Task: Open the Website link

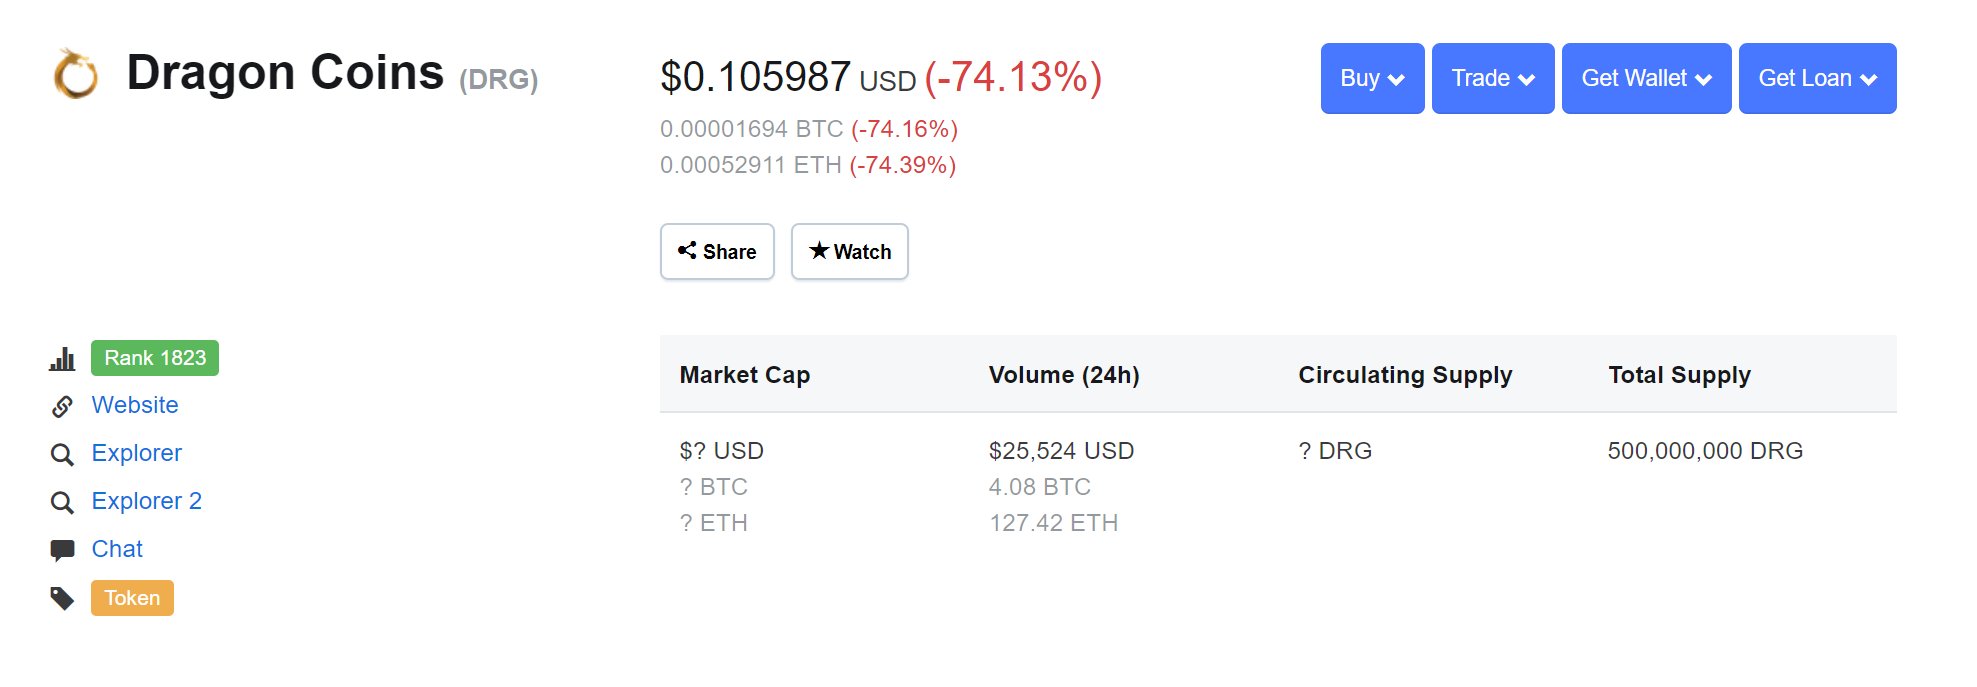Action: [x=135, y=405]
